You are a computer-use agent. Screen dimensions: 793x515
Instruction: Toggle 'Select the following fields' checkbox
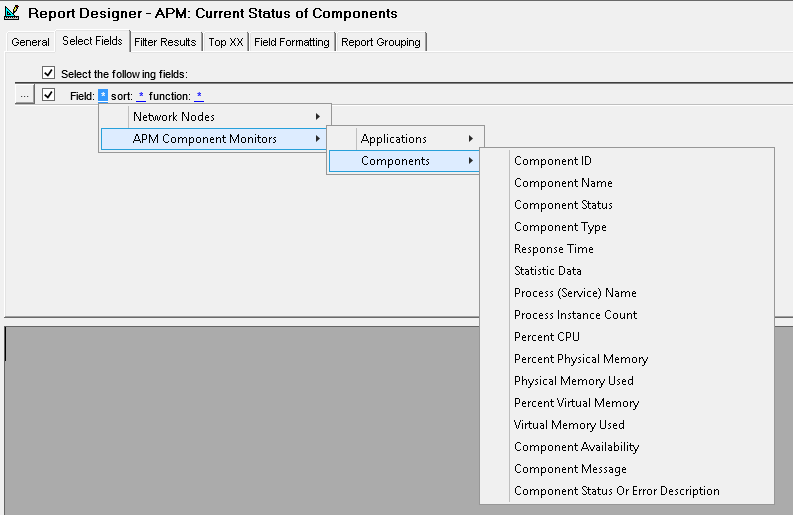coord(49,73)
